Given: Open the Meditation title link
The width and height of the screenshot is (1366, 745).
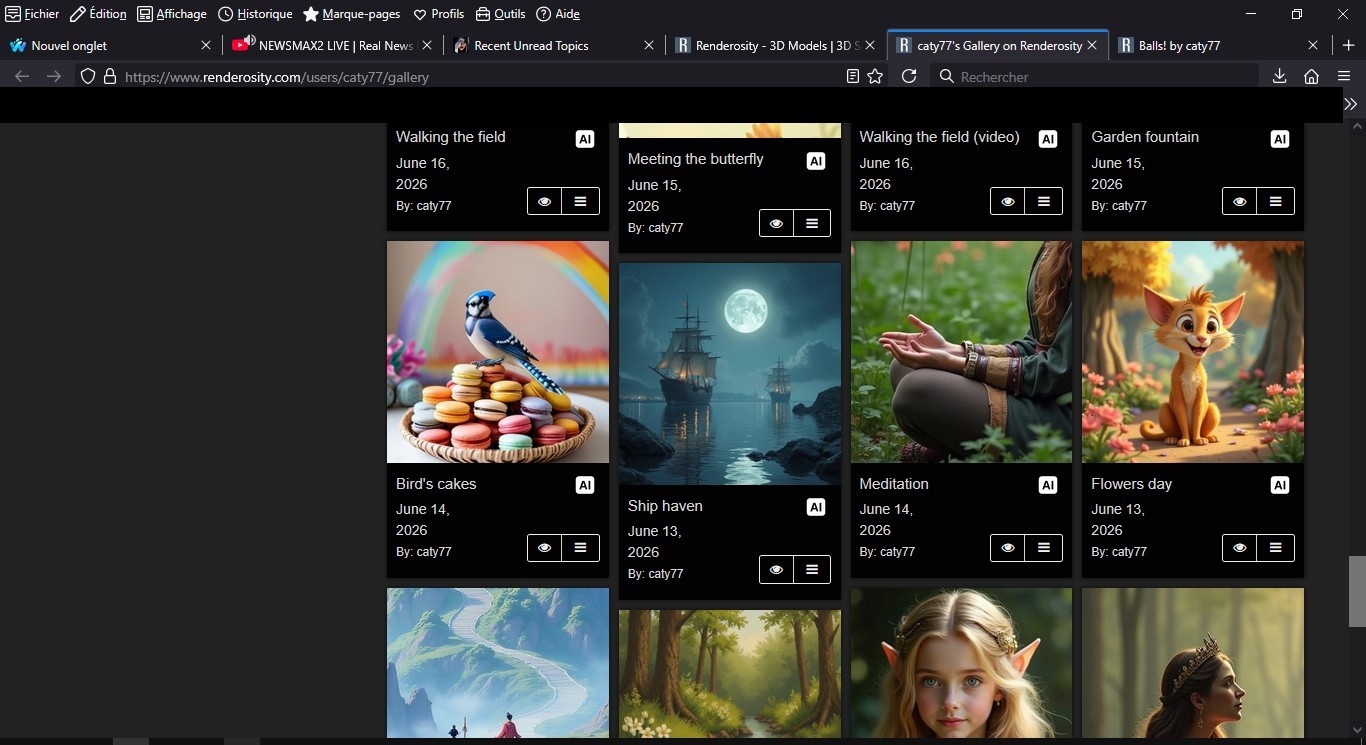Looking at the screenshot, I should [894, 484].
